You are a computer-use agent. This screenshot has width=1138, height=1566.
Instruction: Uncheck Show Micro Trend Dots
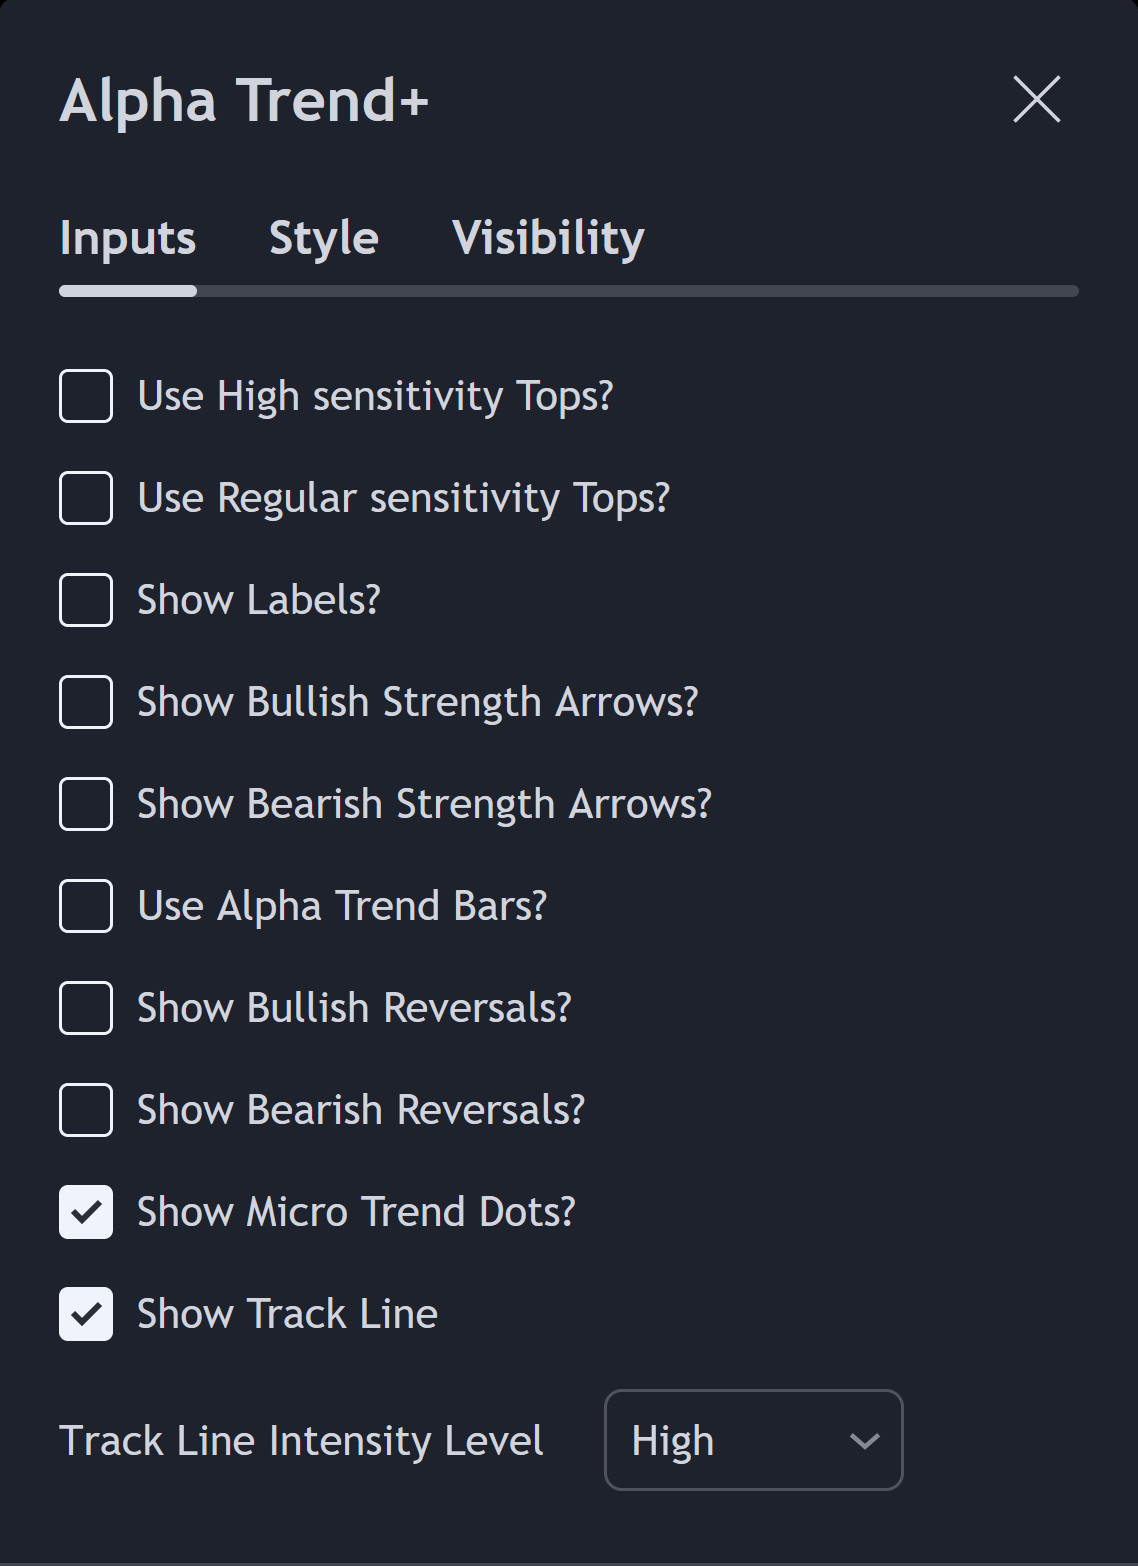86,1212
